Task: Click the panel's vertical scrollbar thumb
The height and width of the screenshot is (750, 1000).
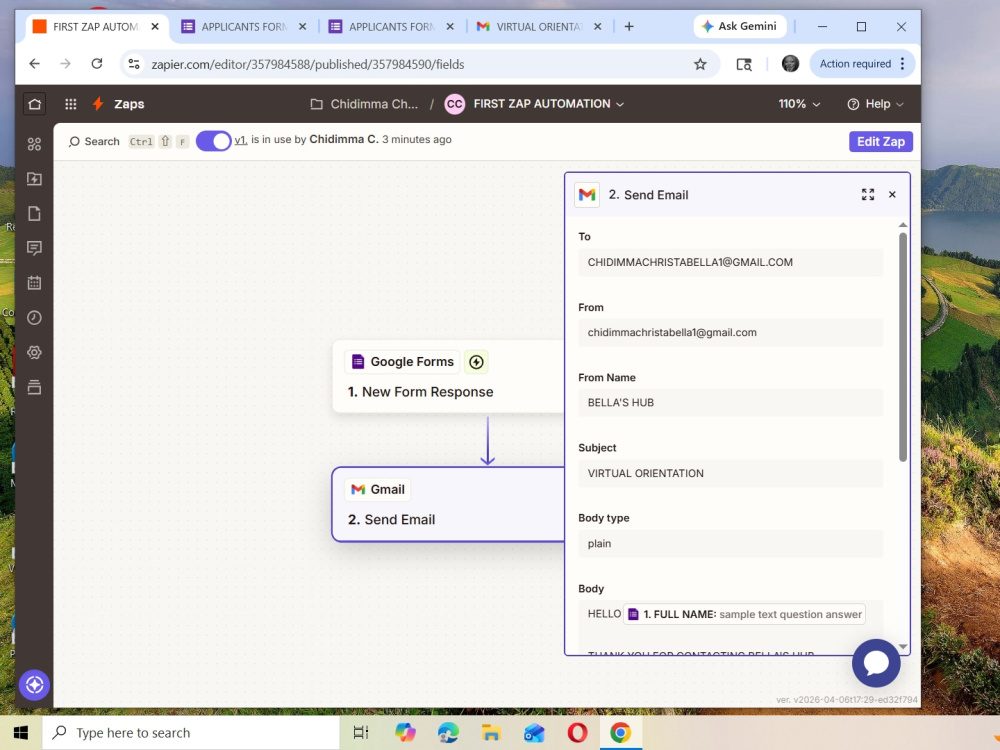Action: 902,347
